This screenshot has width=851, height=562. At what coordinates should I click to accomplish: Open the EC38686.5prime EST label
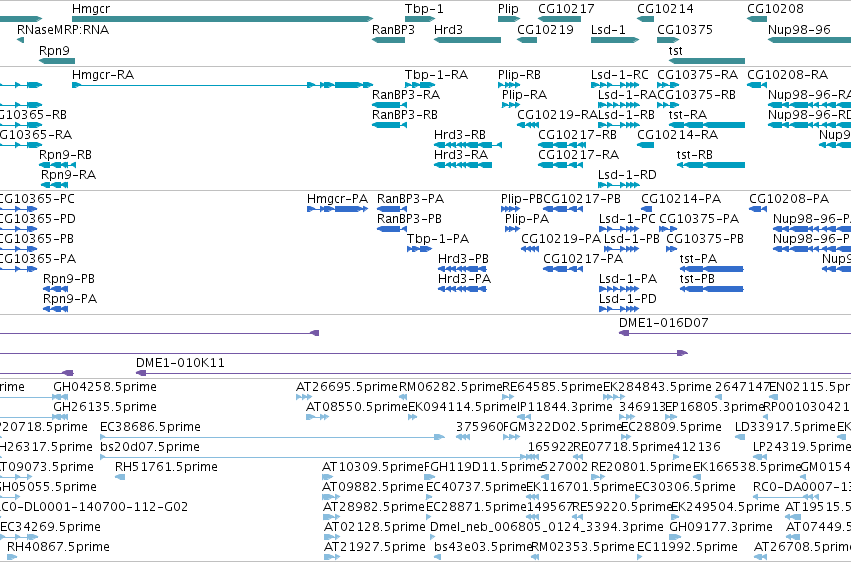coord(150,427)
